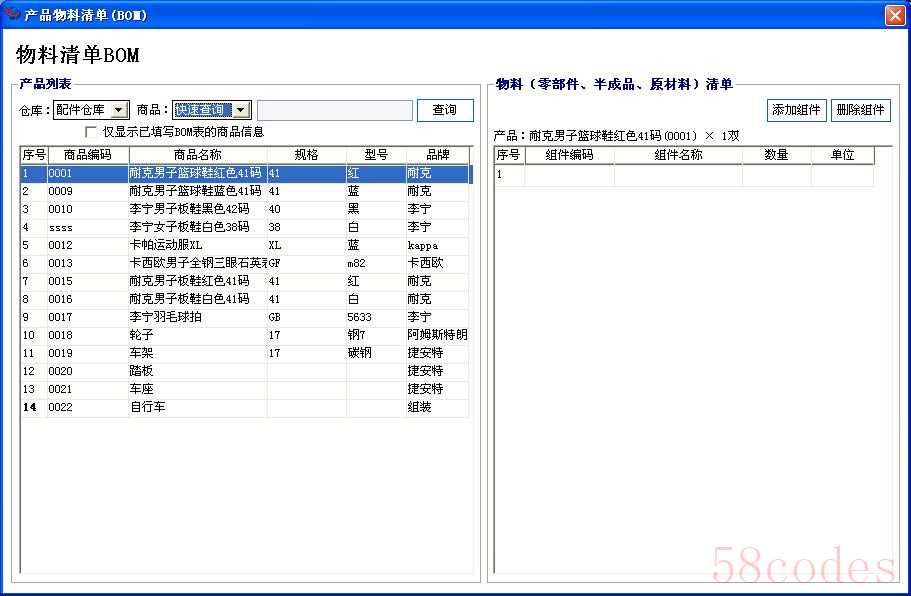Click the 商品名称 column header
This screenshot has width=911, height=596.
[197, 155]
